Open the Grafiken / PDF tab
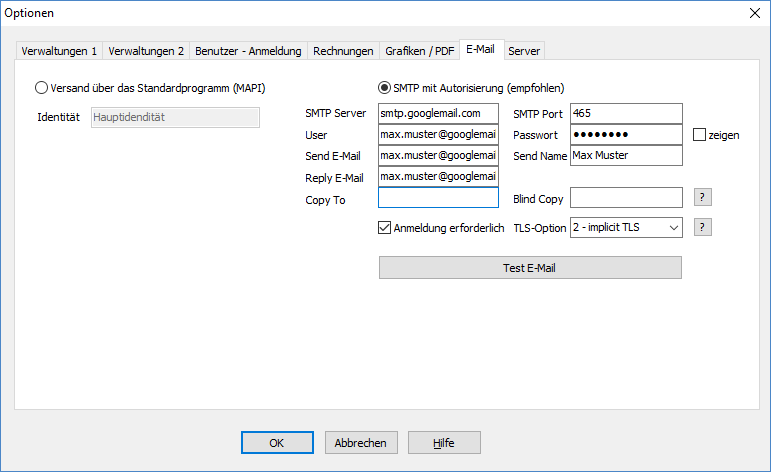 419,51
